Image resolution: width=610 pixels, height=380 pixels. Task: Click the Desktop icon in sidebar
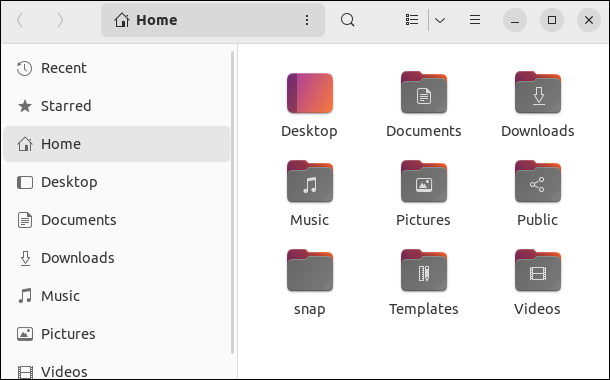click(25, 182)
